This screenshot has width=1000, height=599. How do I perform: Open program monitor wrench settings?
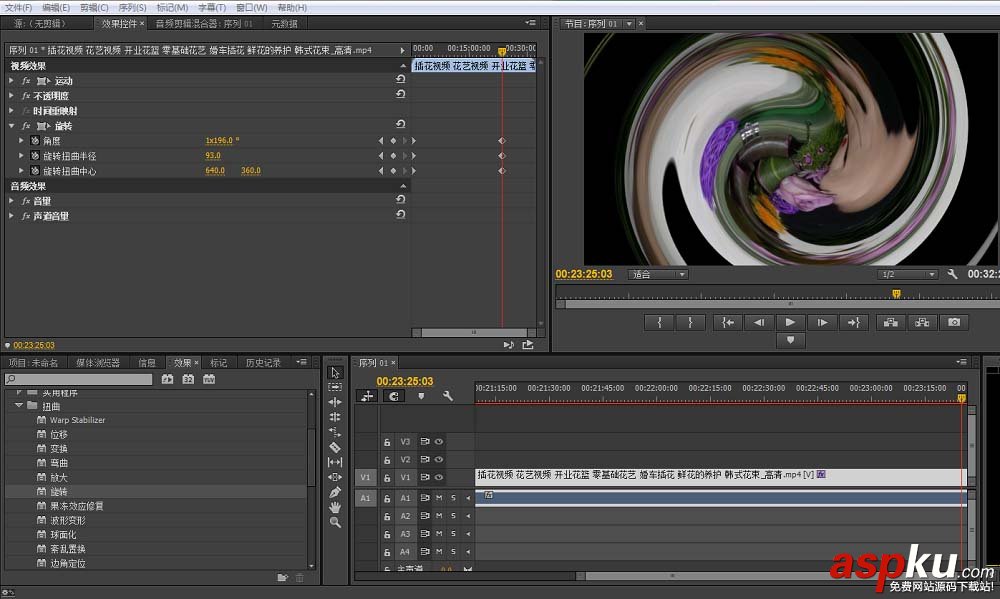coord(952,274)
